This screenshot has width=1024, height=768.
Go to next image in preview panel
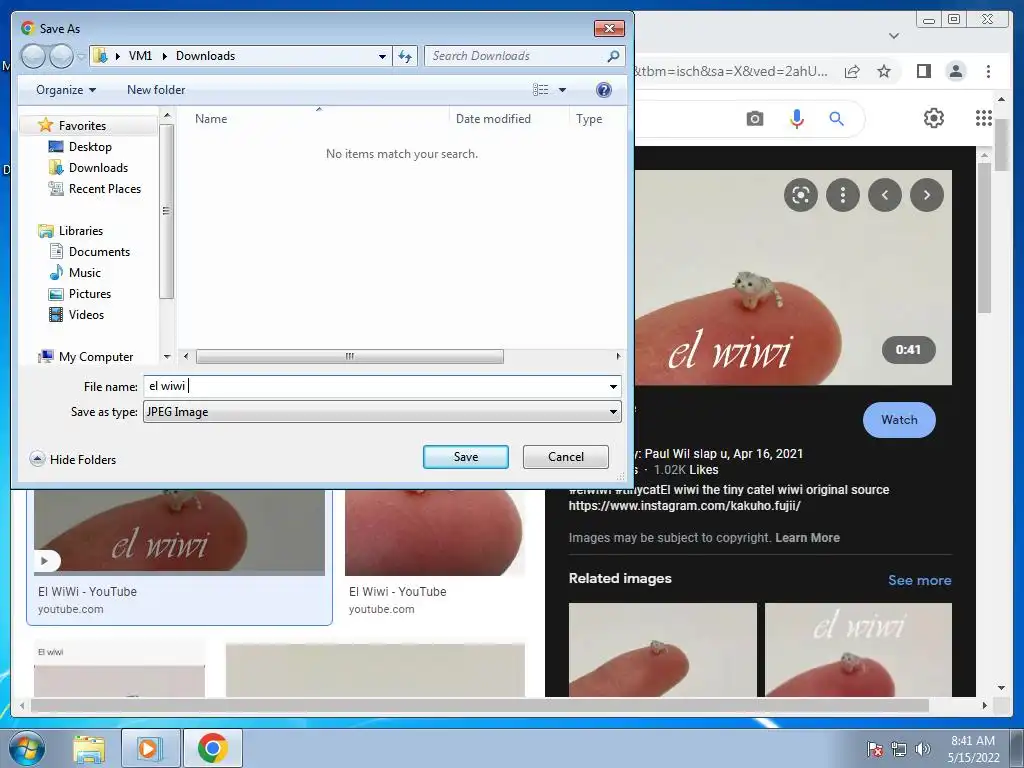[927, 195]
